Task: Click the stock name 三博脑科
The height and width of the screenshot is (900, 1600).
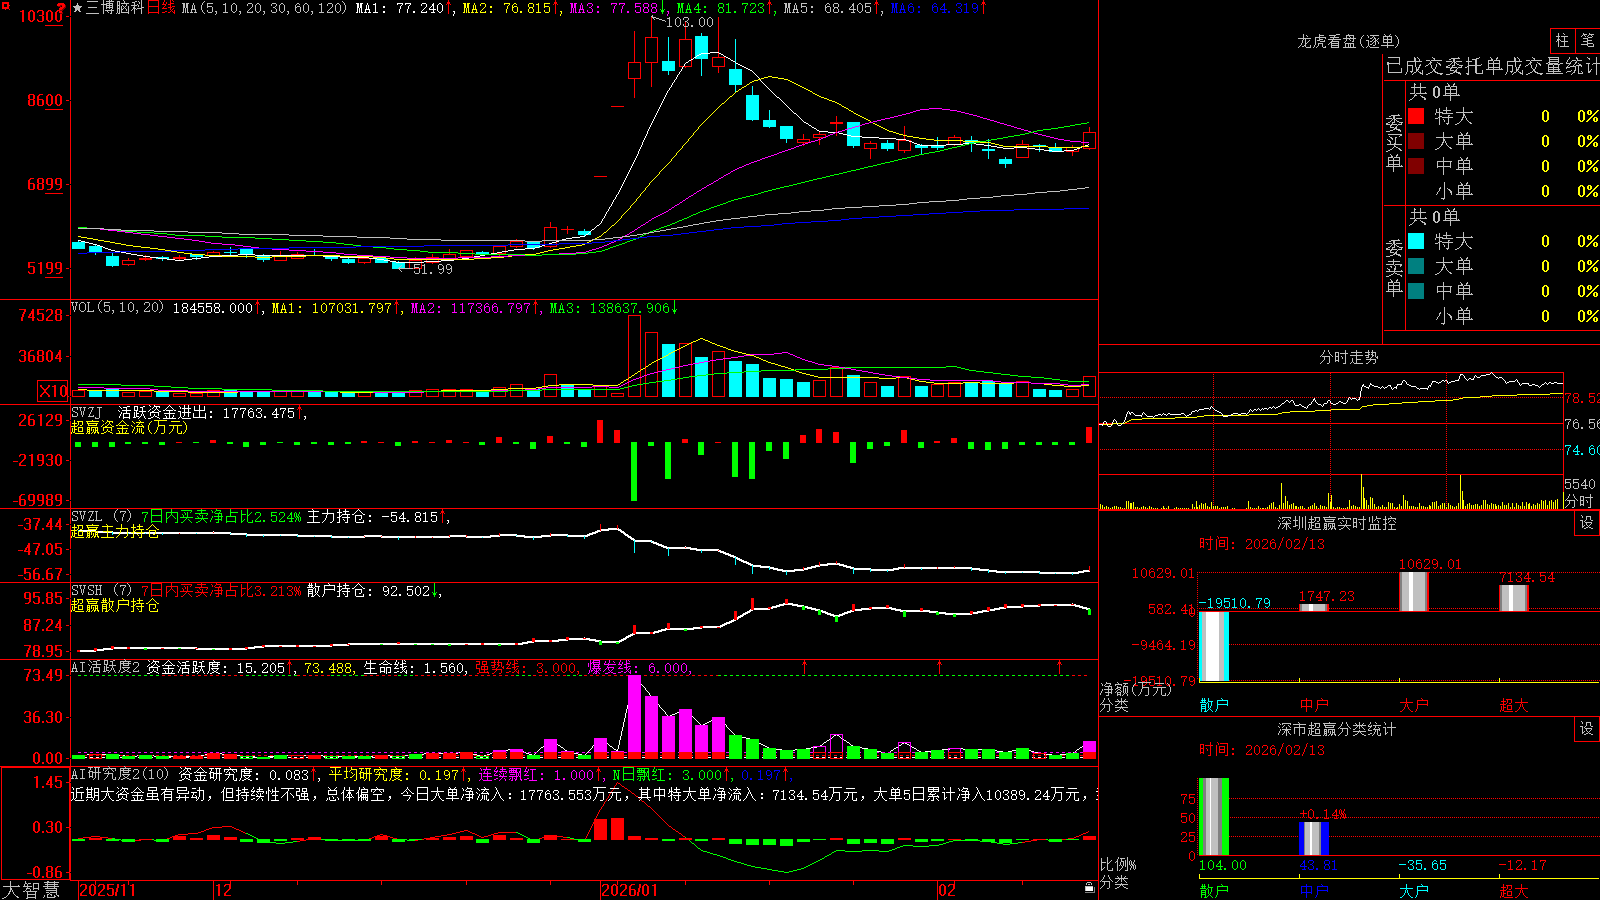Action: [115, 8]
